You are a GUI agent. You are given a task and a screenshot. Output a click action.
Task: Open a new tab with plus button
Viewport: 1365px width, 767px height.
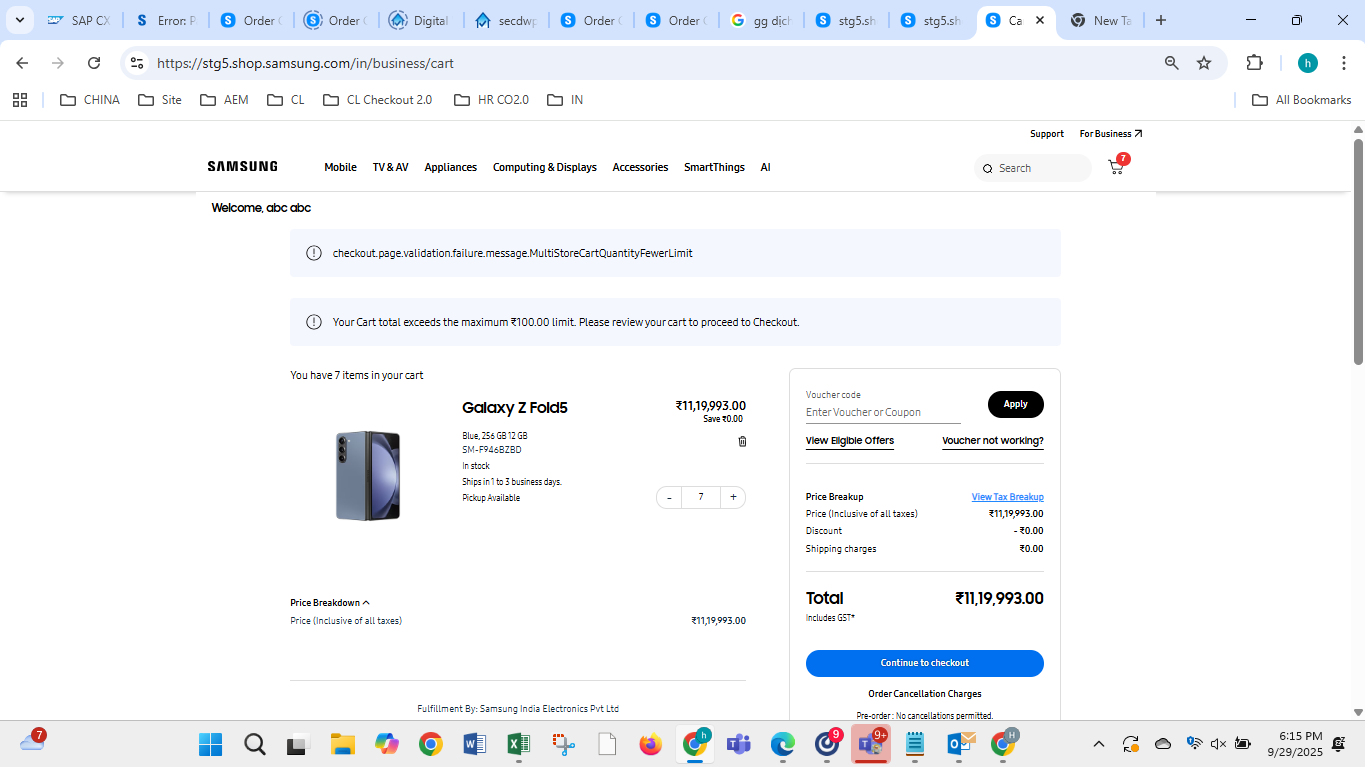[x=1160, y=20]
